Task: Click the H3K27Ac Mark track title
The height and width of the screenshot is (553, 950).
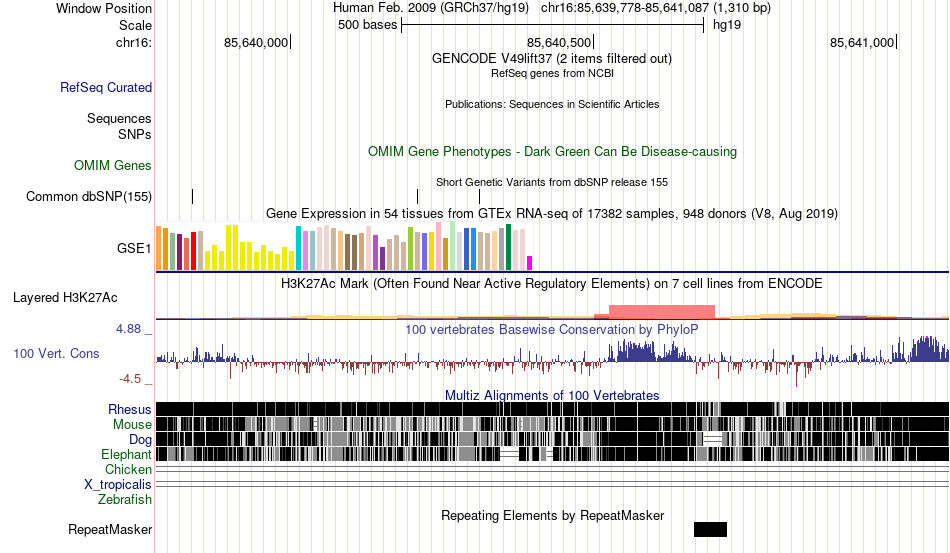Action: pyautogui.click(x=552, y=283)
